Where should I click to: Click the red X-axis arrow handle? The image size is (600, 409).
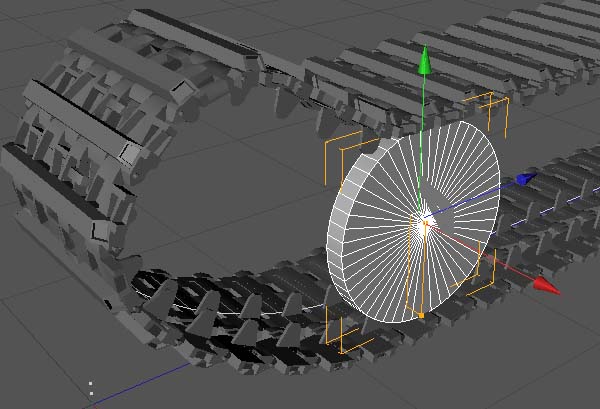click(x=547, y=285)
